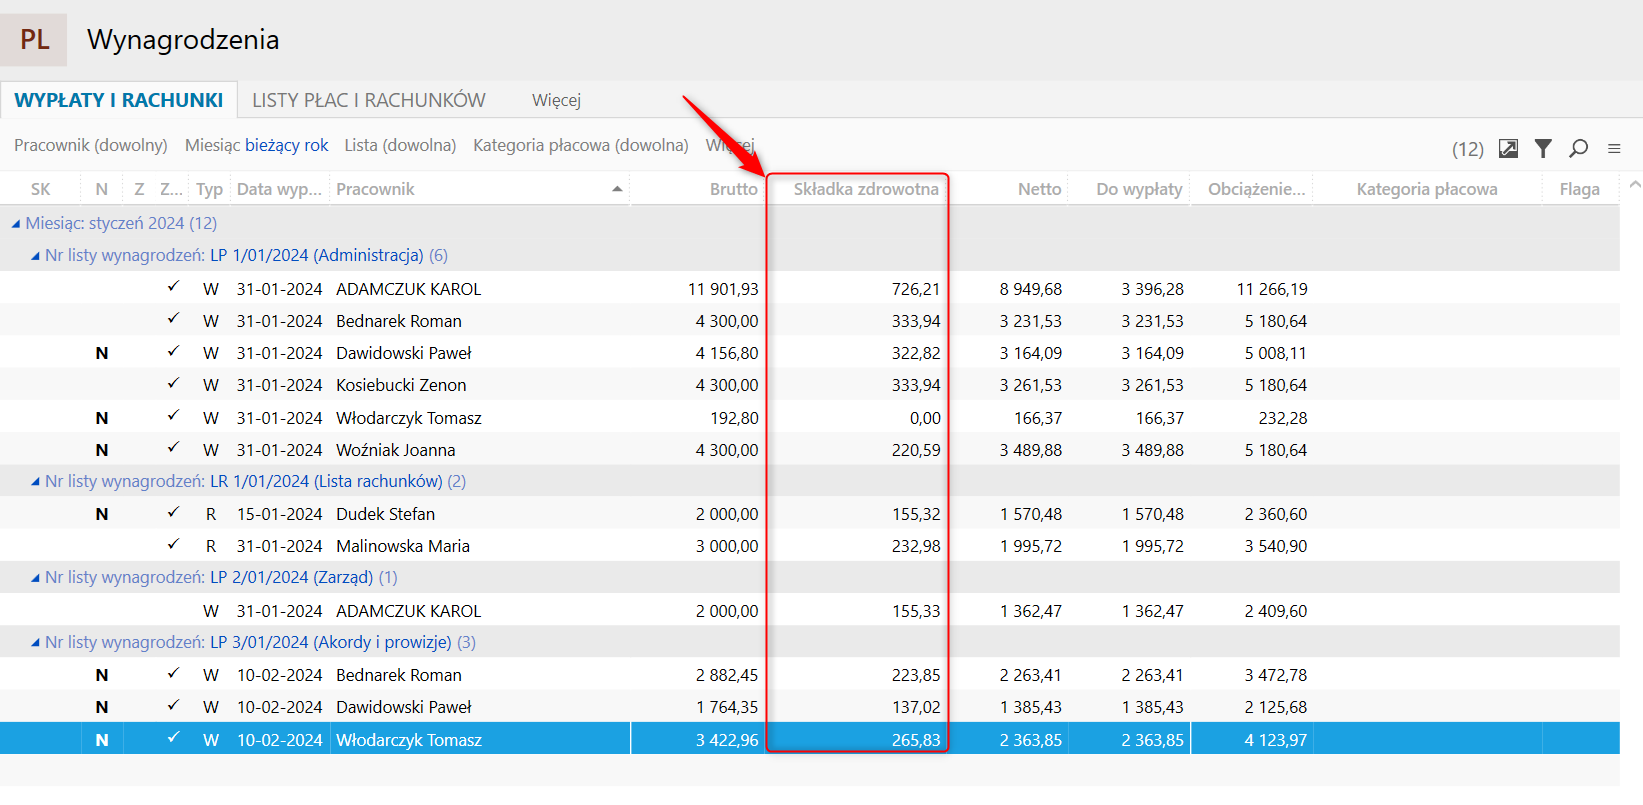Open the Więcej tab menu
Image resolution: width=1643 pixels, height=805 pixels.
pos(556,100)
